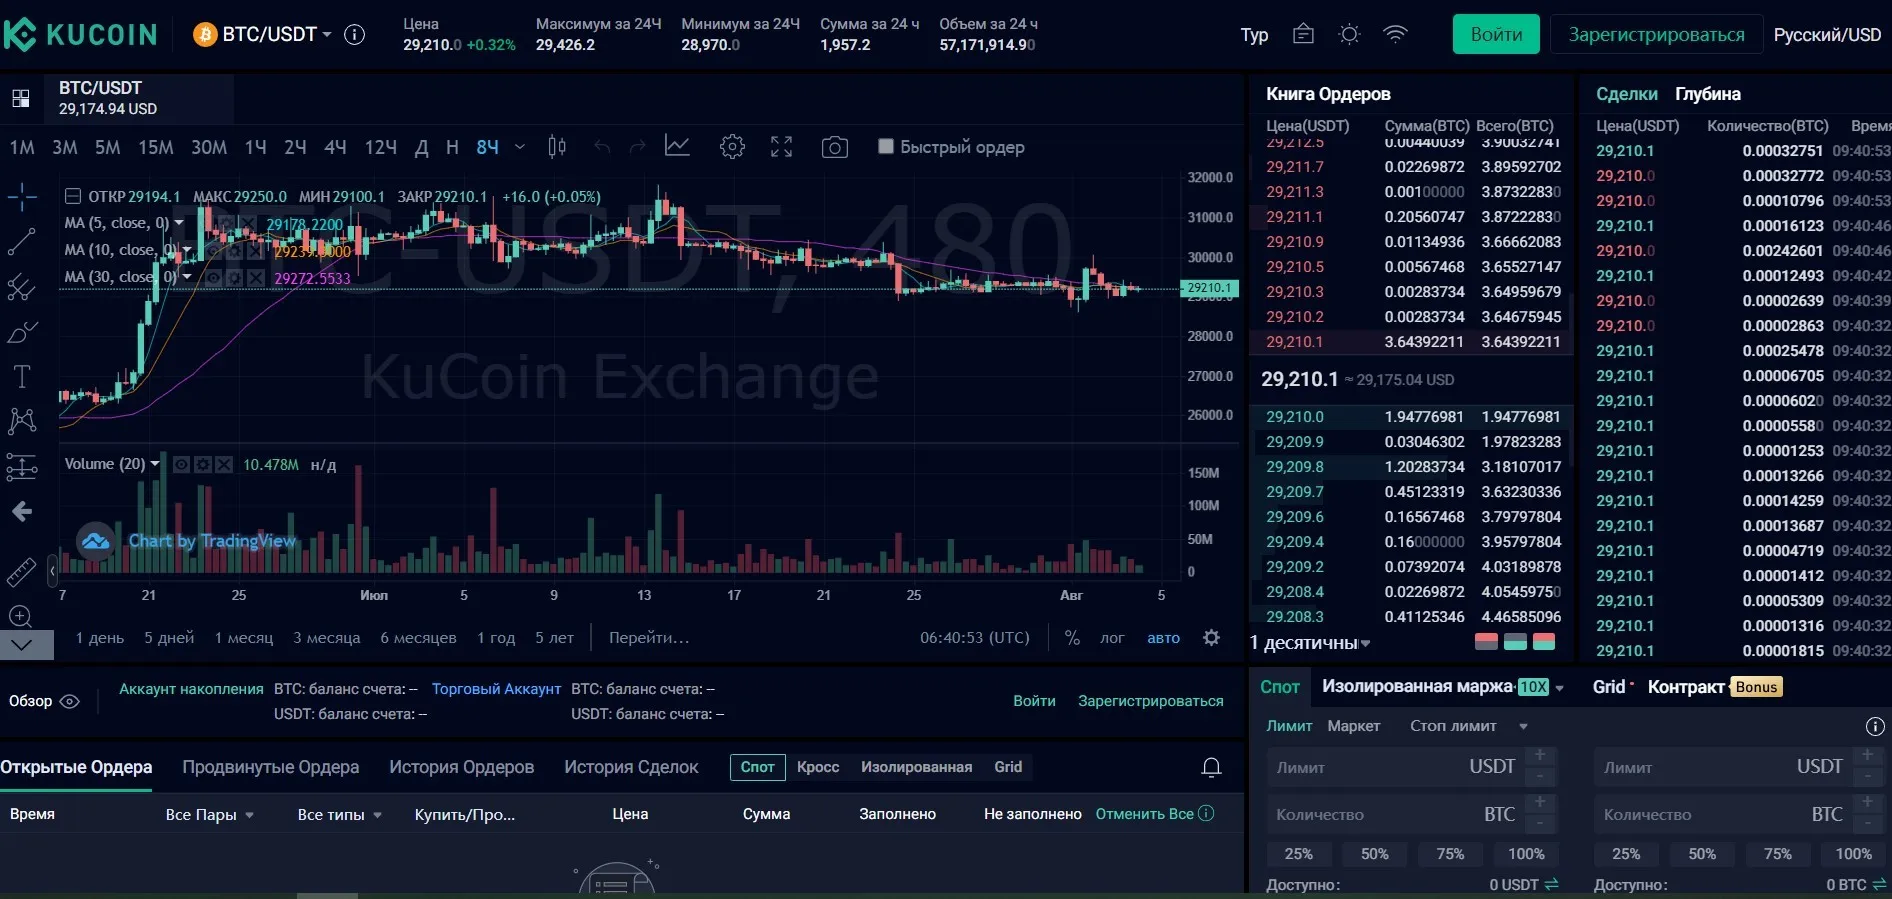Viewport: 1892px width, 899px height.
Task: Enable the Быстрый ордер checkbox
Action: coord(885,146)
